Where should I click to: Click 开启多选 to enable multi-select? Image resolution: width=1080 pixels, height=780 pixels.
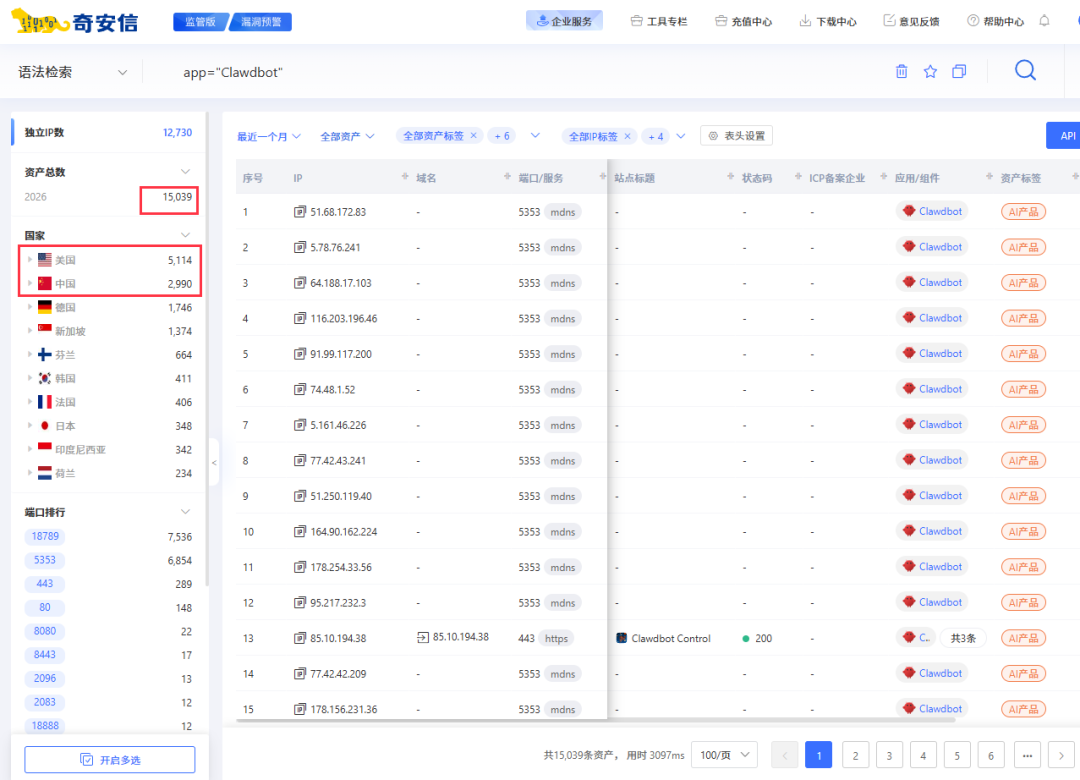(x=109, y=759)
